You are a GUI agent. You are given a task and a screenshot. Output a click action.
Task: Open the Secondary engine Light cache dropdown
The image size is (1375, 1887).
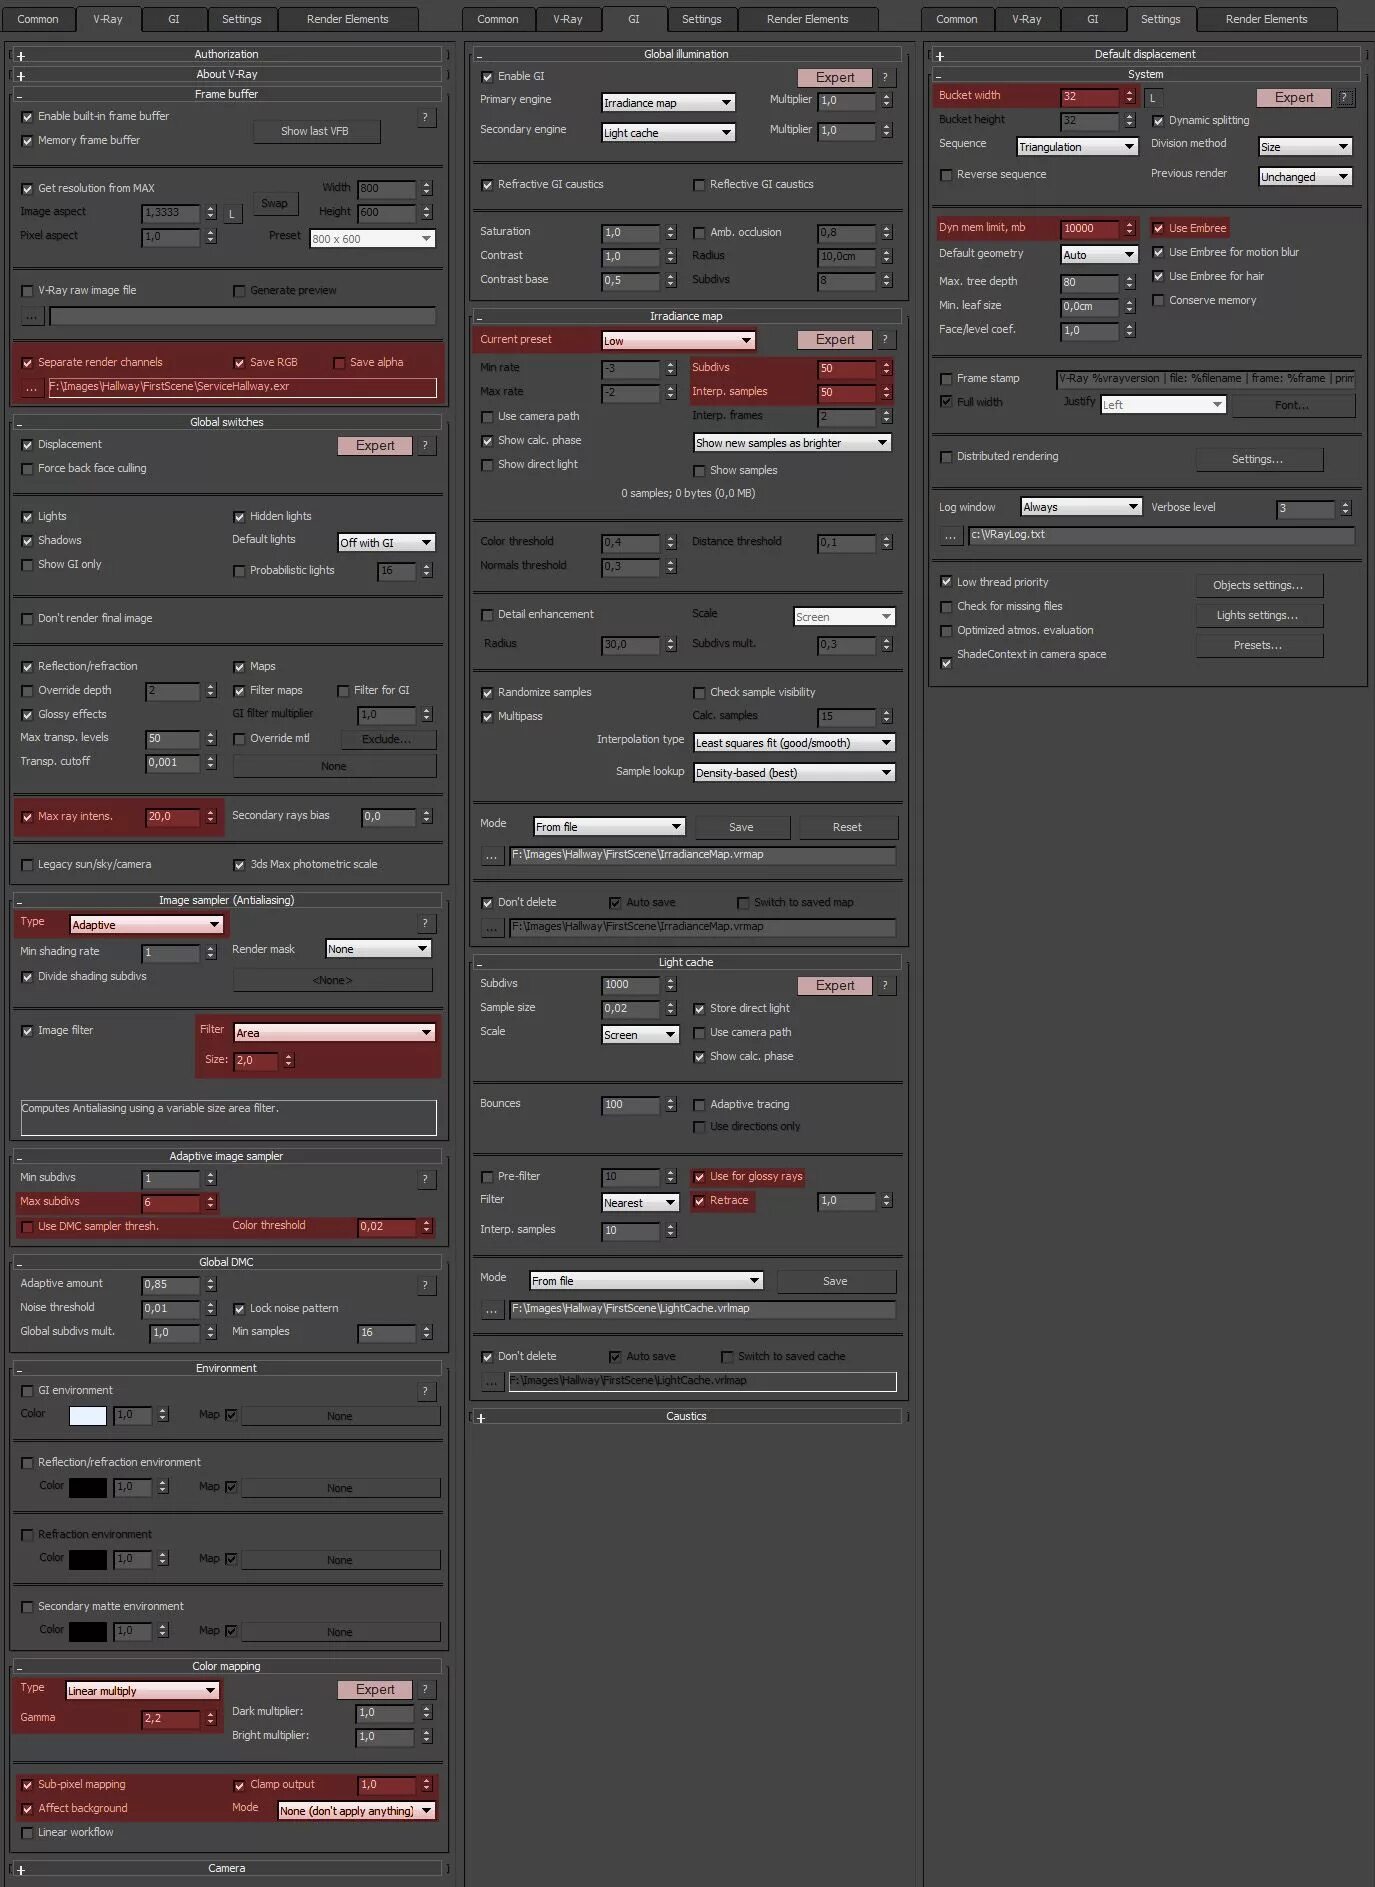pos(669,133)
